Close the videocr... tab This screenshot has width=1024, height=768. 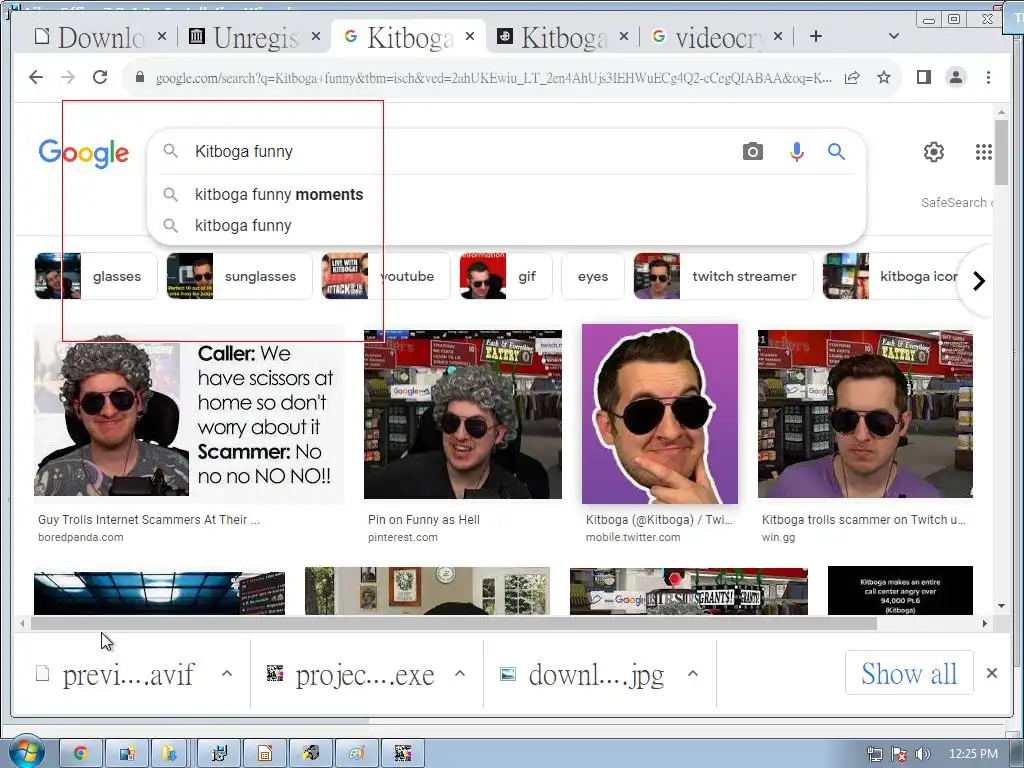[x=778, y=37]
